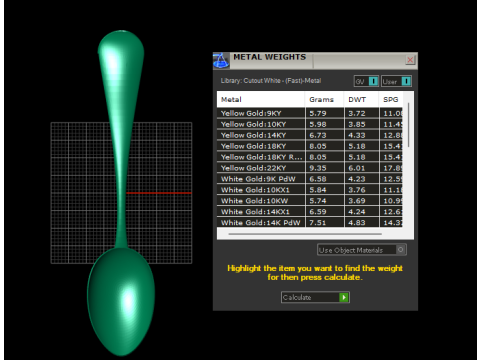
Task: Click the Library: Cutout White label
Action: tap(271, 81)
